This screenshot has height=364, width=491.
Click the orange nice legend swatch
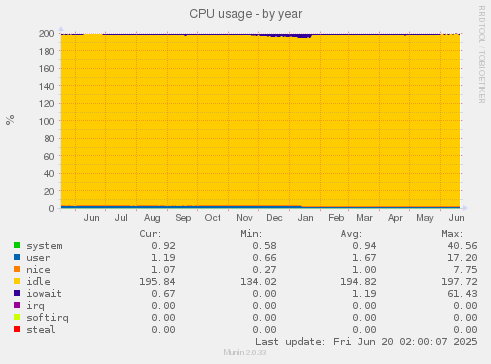point(17,269)
